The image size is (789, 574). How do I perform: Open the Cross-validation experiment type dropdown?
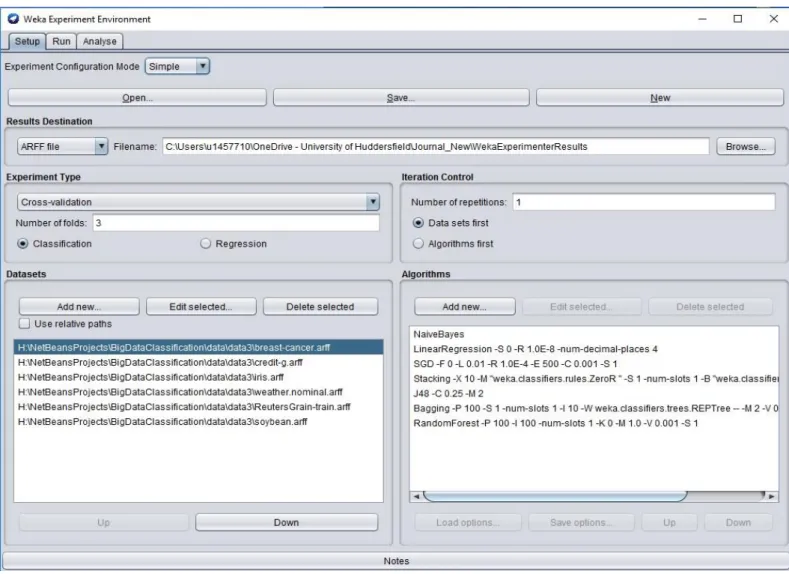198,202
